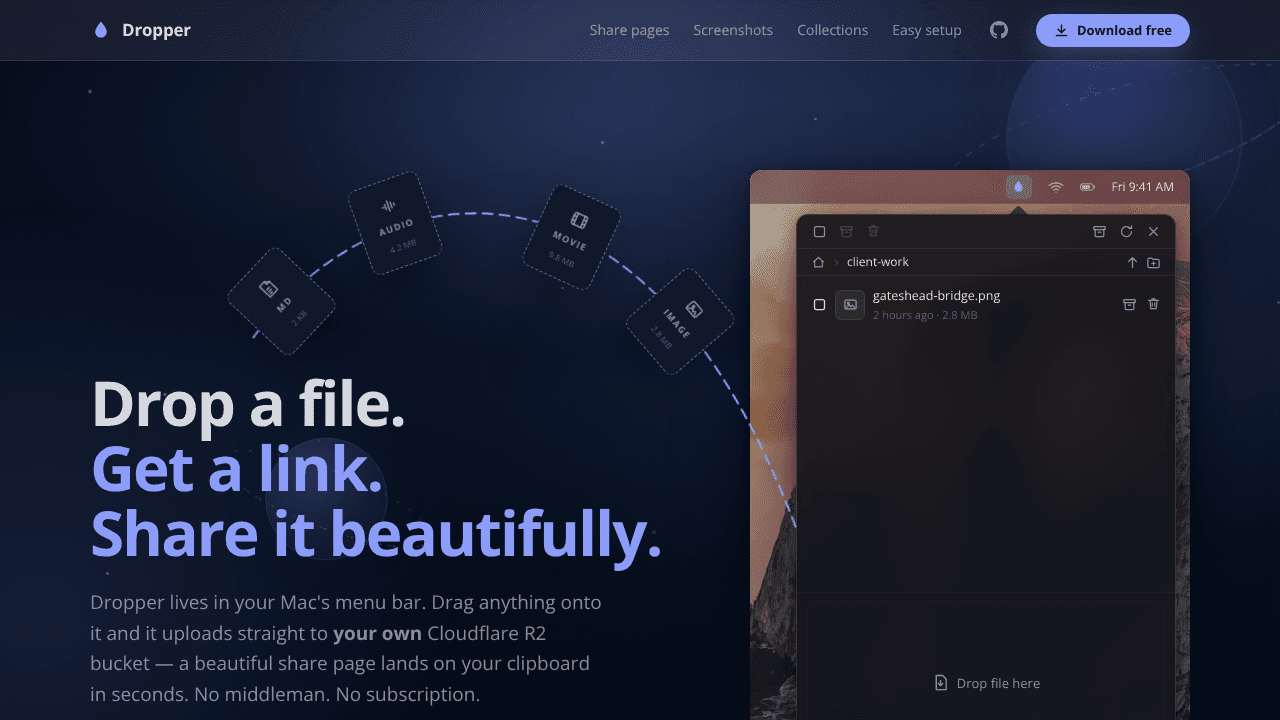
Task: Tick the select-all checkbox in the panel toolbar
Action: [x=819, y=231]
